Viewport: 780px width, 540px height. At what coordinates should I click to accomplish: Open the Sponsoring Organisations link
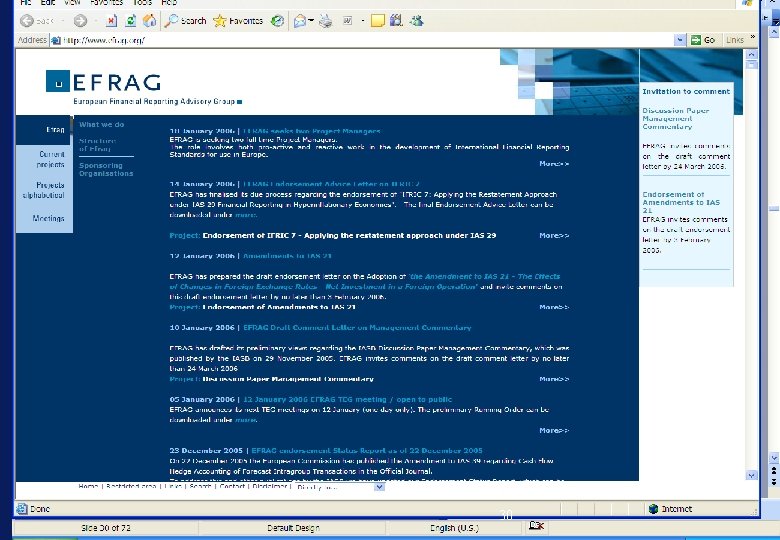point(106,170)
